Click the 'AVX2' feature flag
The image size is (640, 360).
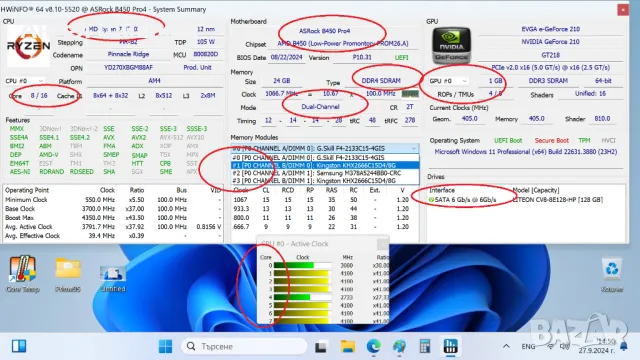coord(138,138)
